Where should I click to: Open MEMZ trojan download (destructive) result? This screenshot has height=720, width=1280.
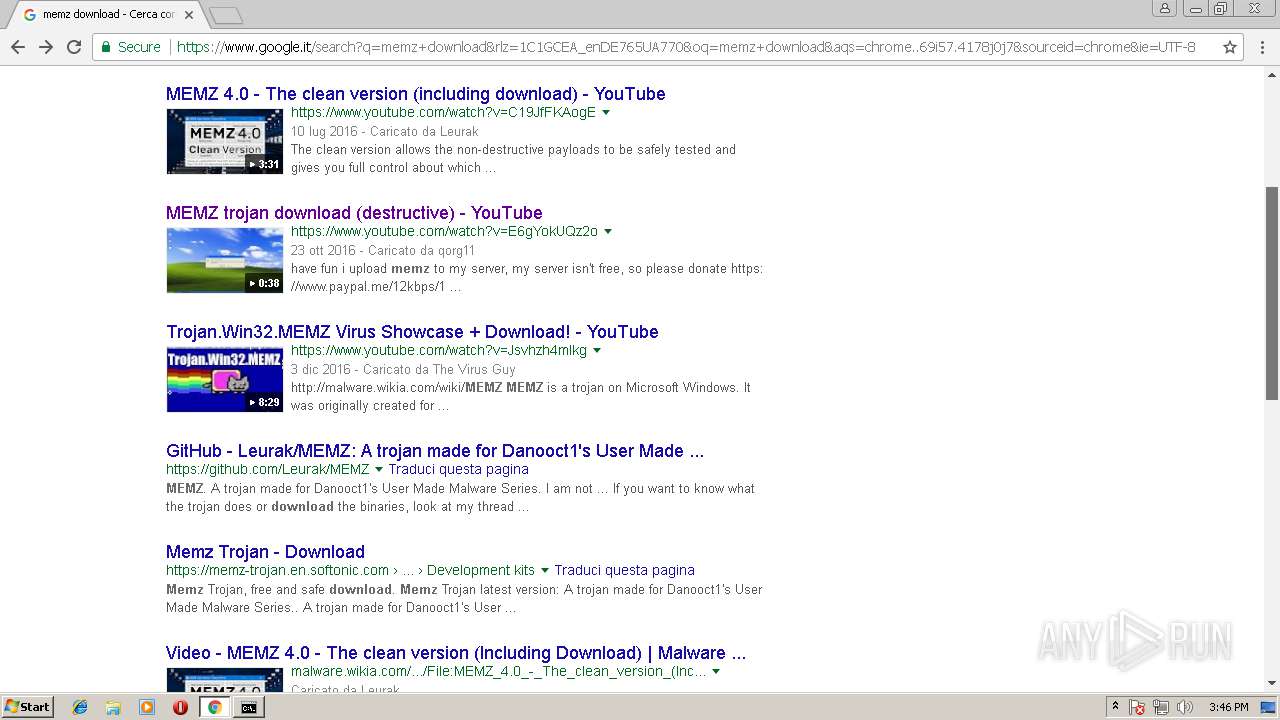(354, 213)
